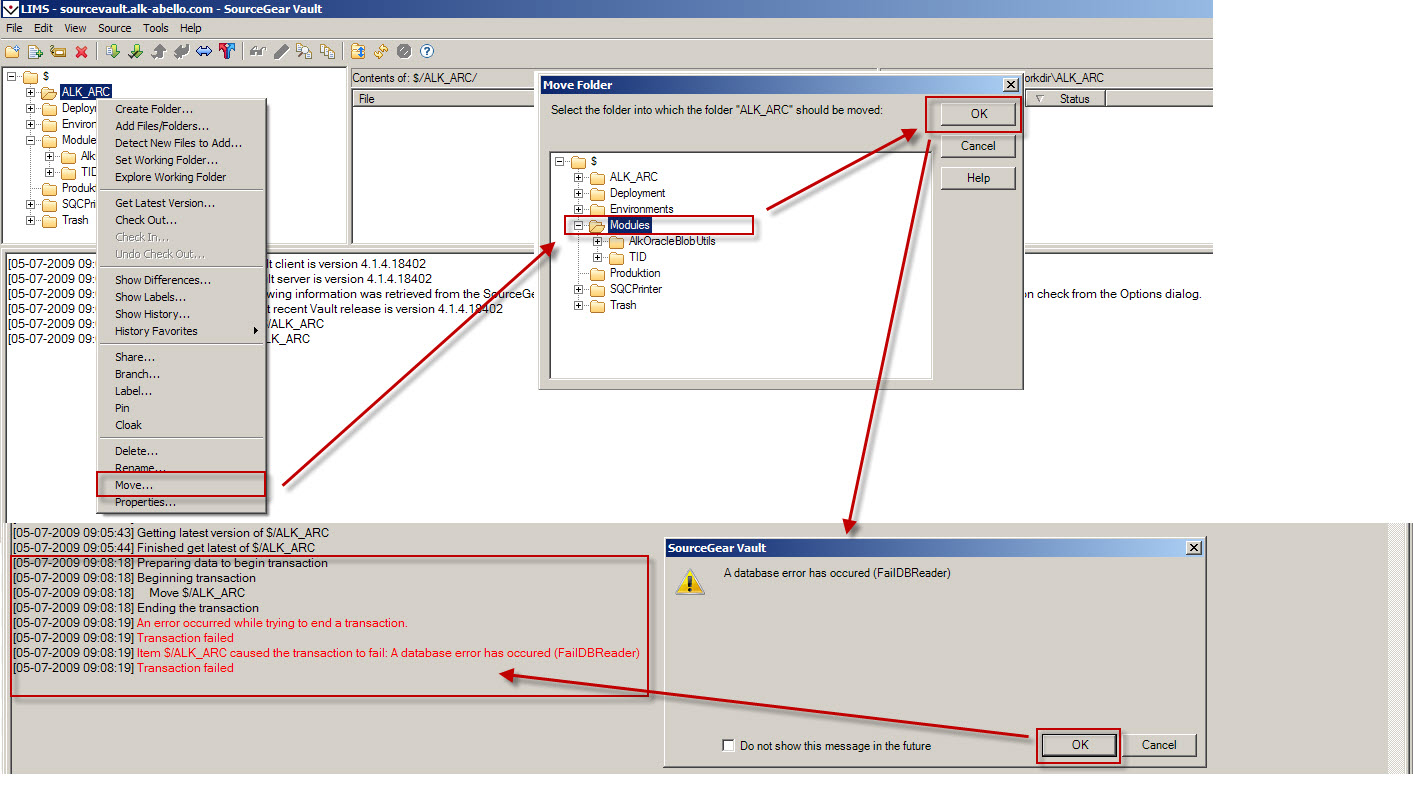This screenshot has height=800, width=1413.
Task: Click Help in the Move Folder dialog
Action: pos(978,178)
